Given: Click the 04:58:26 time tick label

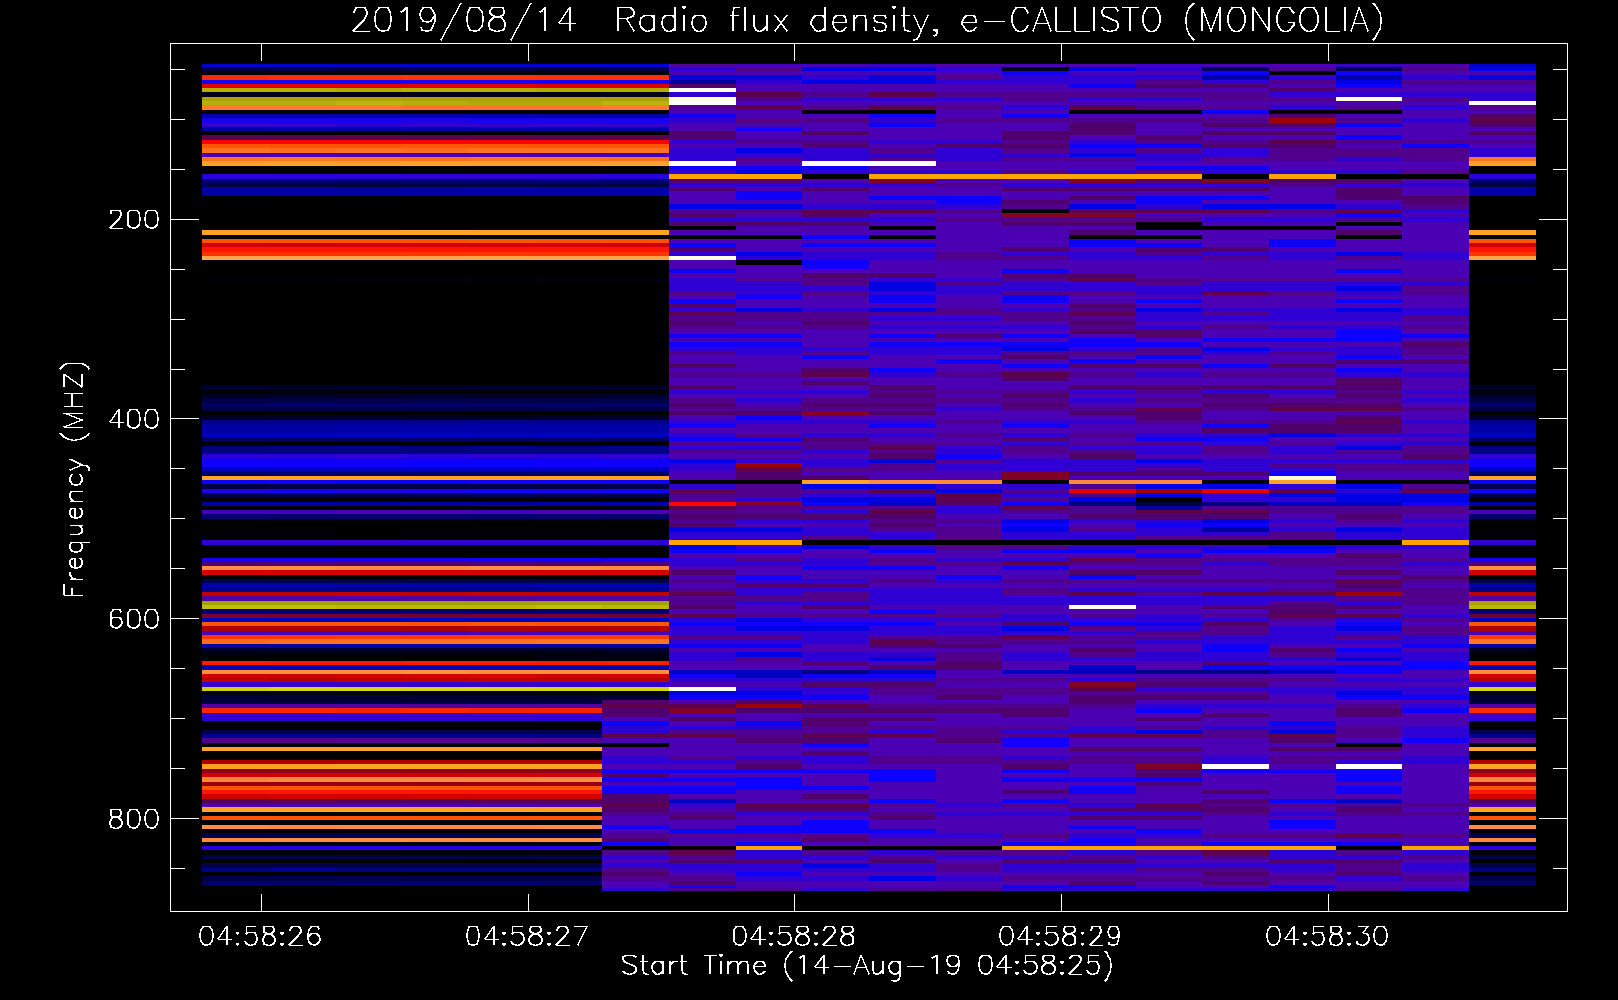Looking at the screenshot, I should 260,937.
